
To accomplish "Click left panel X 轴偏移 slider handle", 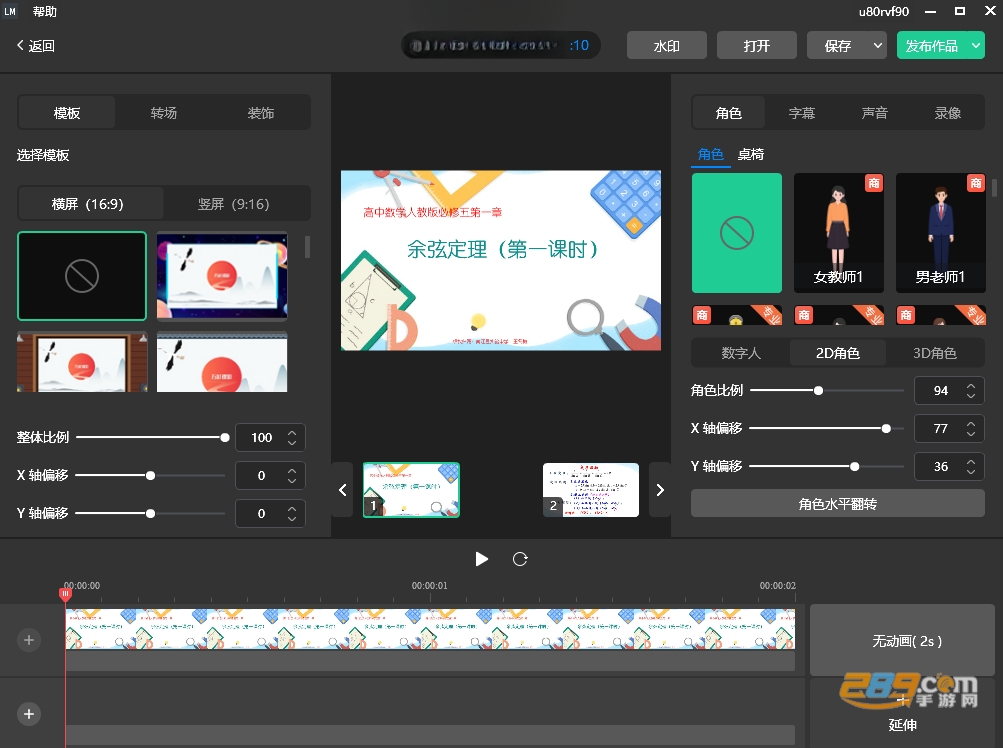I will pos(150,475).
